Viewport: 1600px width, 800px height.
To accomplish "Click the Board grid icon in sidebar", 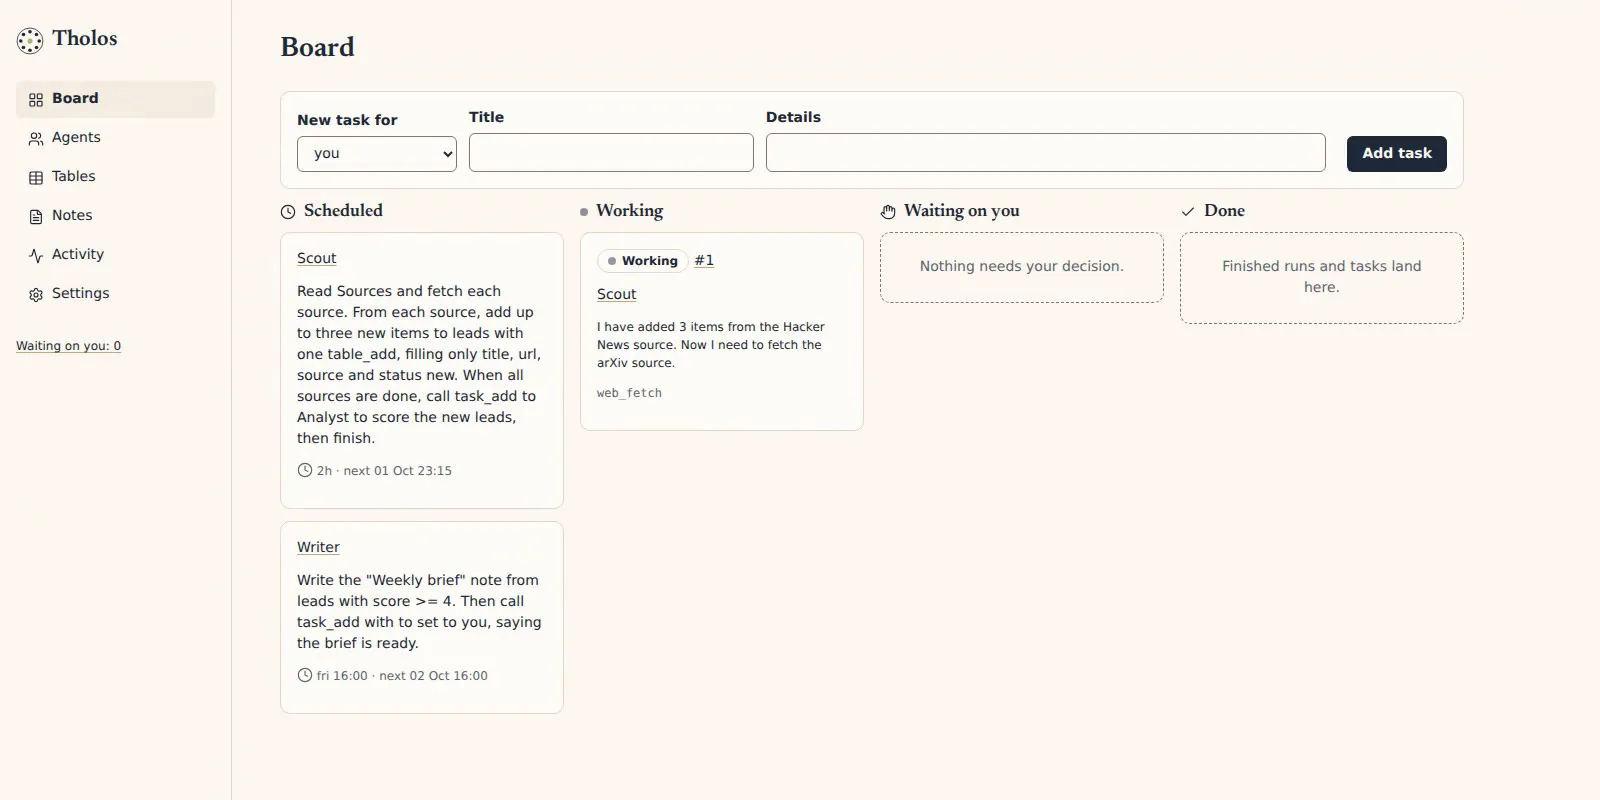I will coord(36,100).
